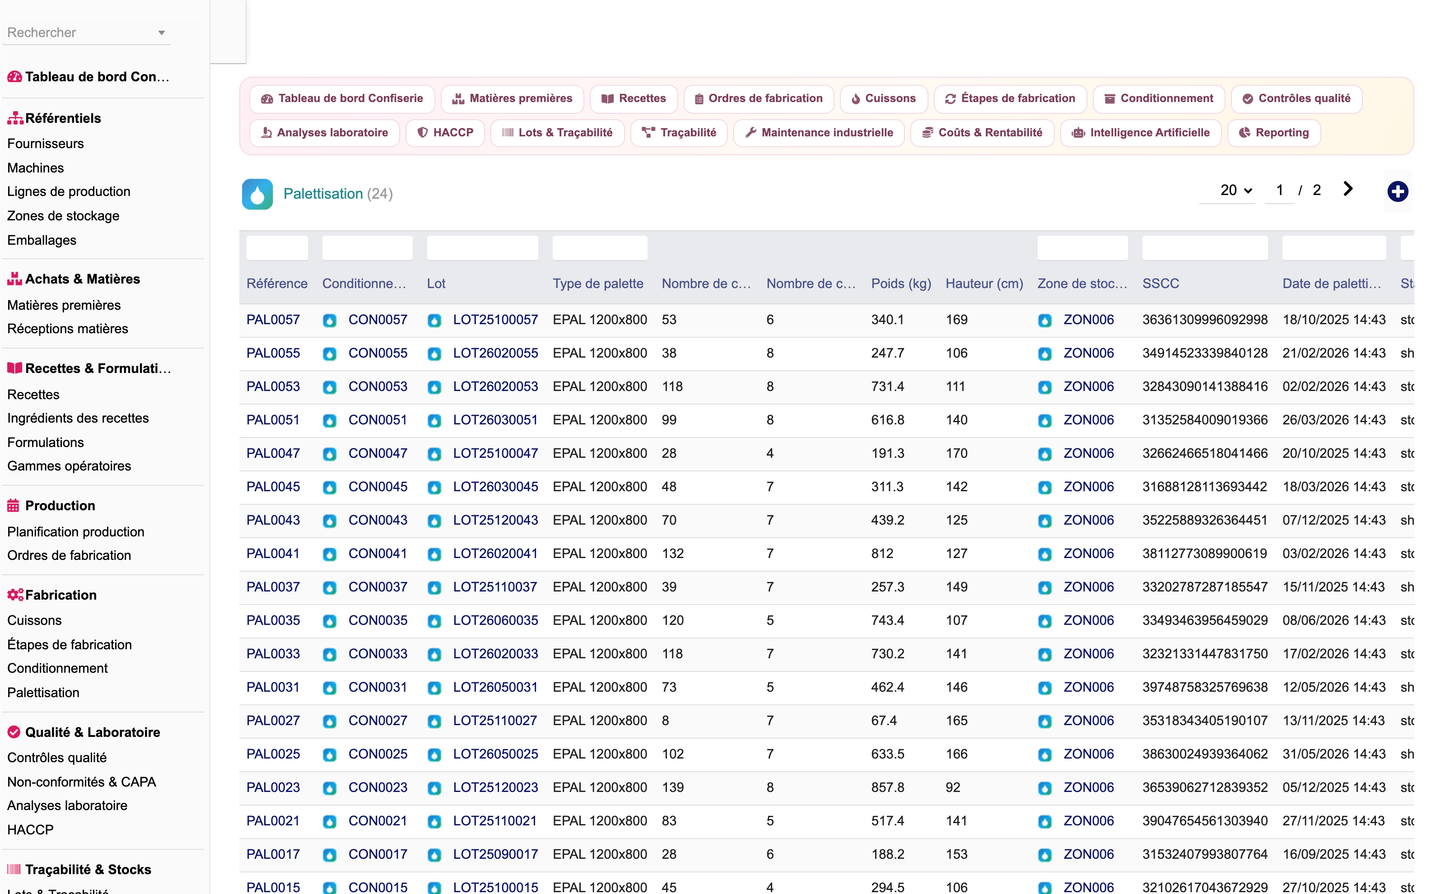Open the HACCP tab
The width and height of the screenshot is (1445, 894).
point(445,132)
